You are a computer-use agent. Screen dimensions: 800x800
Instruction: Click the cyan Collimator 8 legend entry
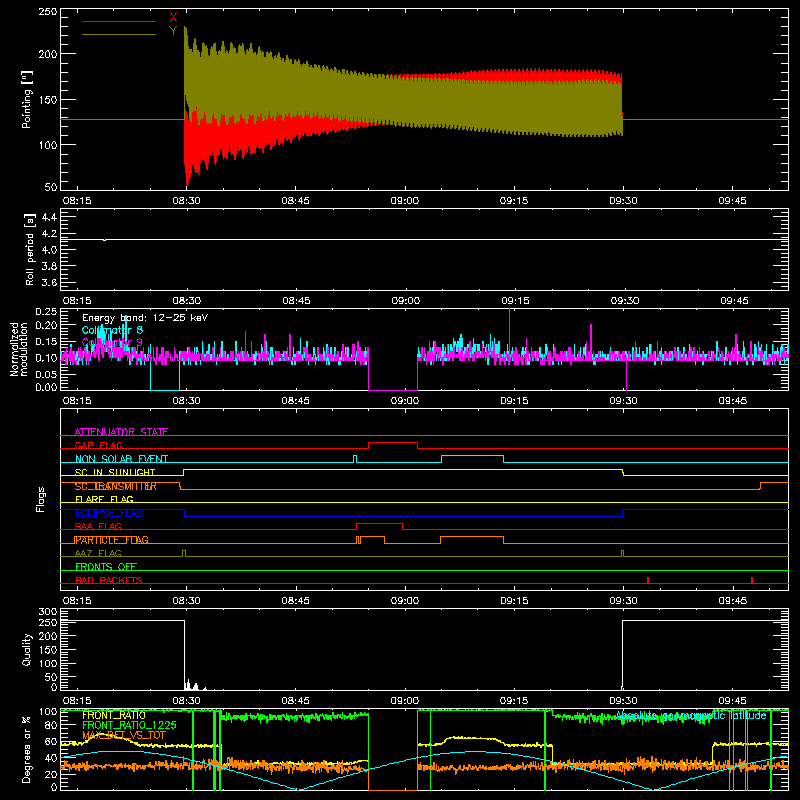112,330
